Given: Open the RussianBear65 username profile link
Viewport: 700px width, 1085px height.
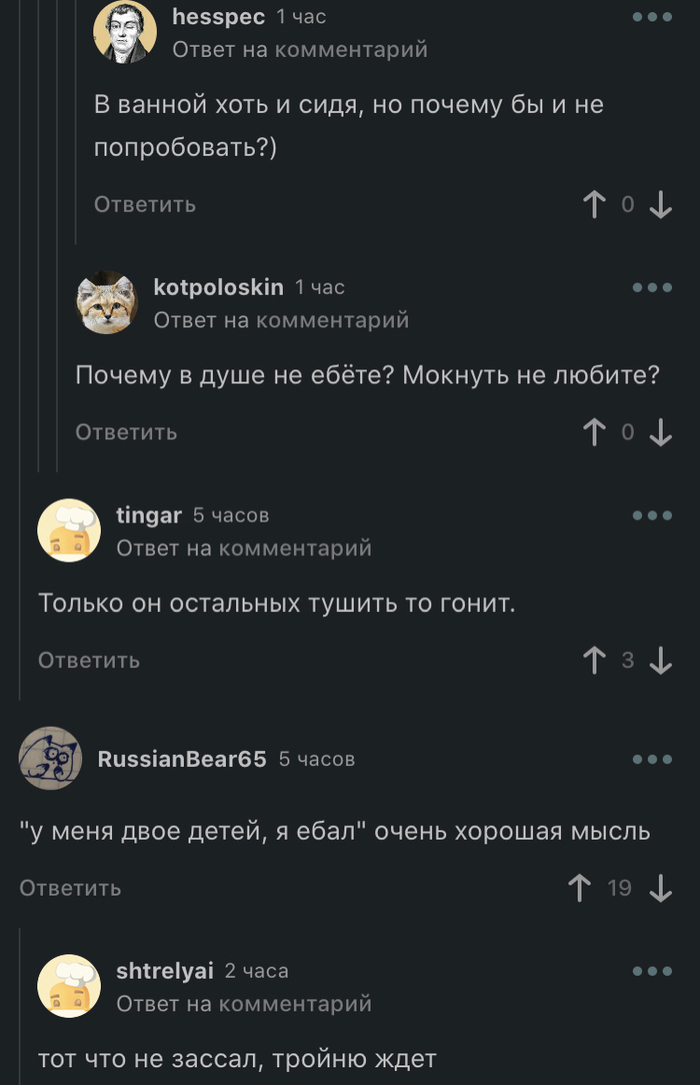Looking at the screenshot, I should [x=182, y=759].
